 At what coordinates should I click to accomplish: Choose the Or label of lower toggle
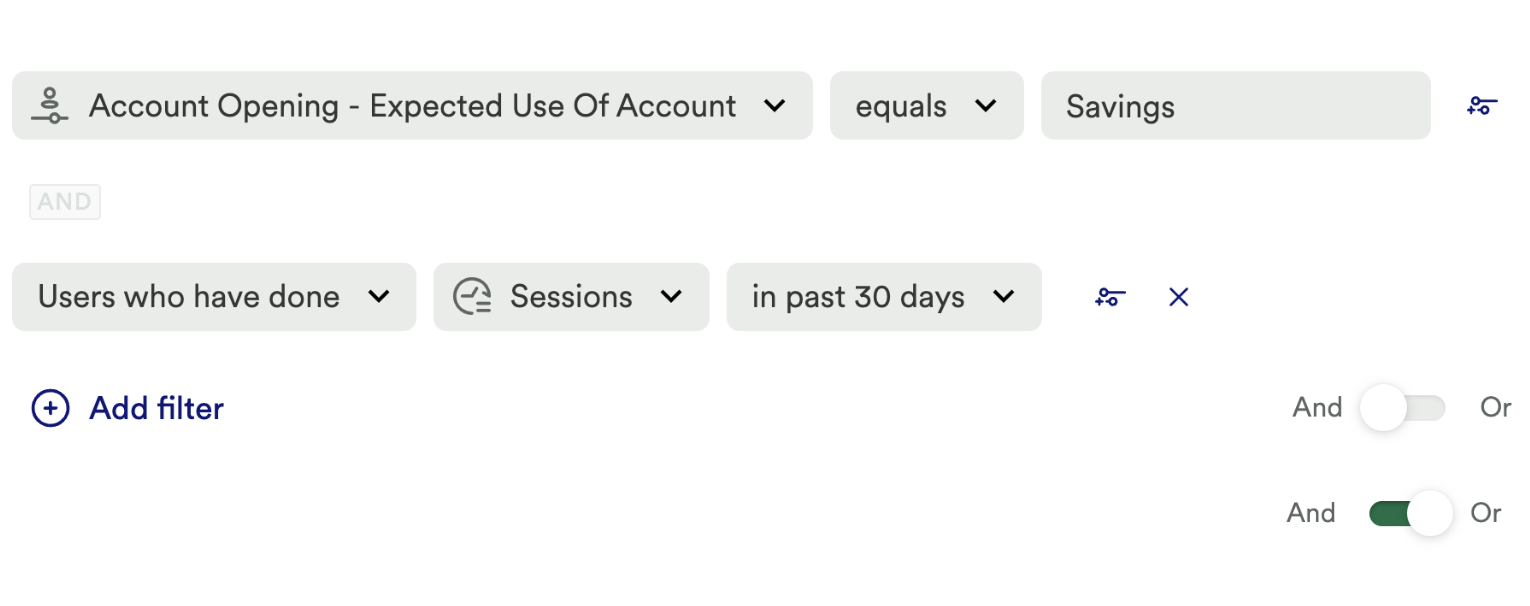tap(1486, 513)
